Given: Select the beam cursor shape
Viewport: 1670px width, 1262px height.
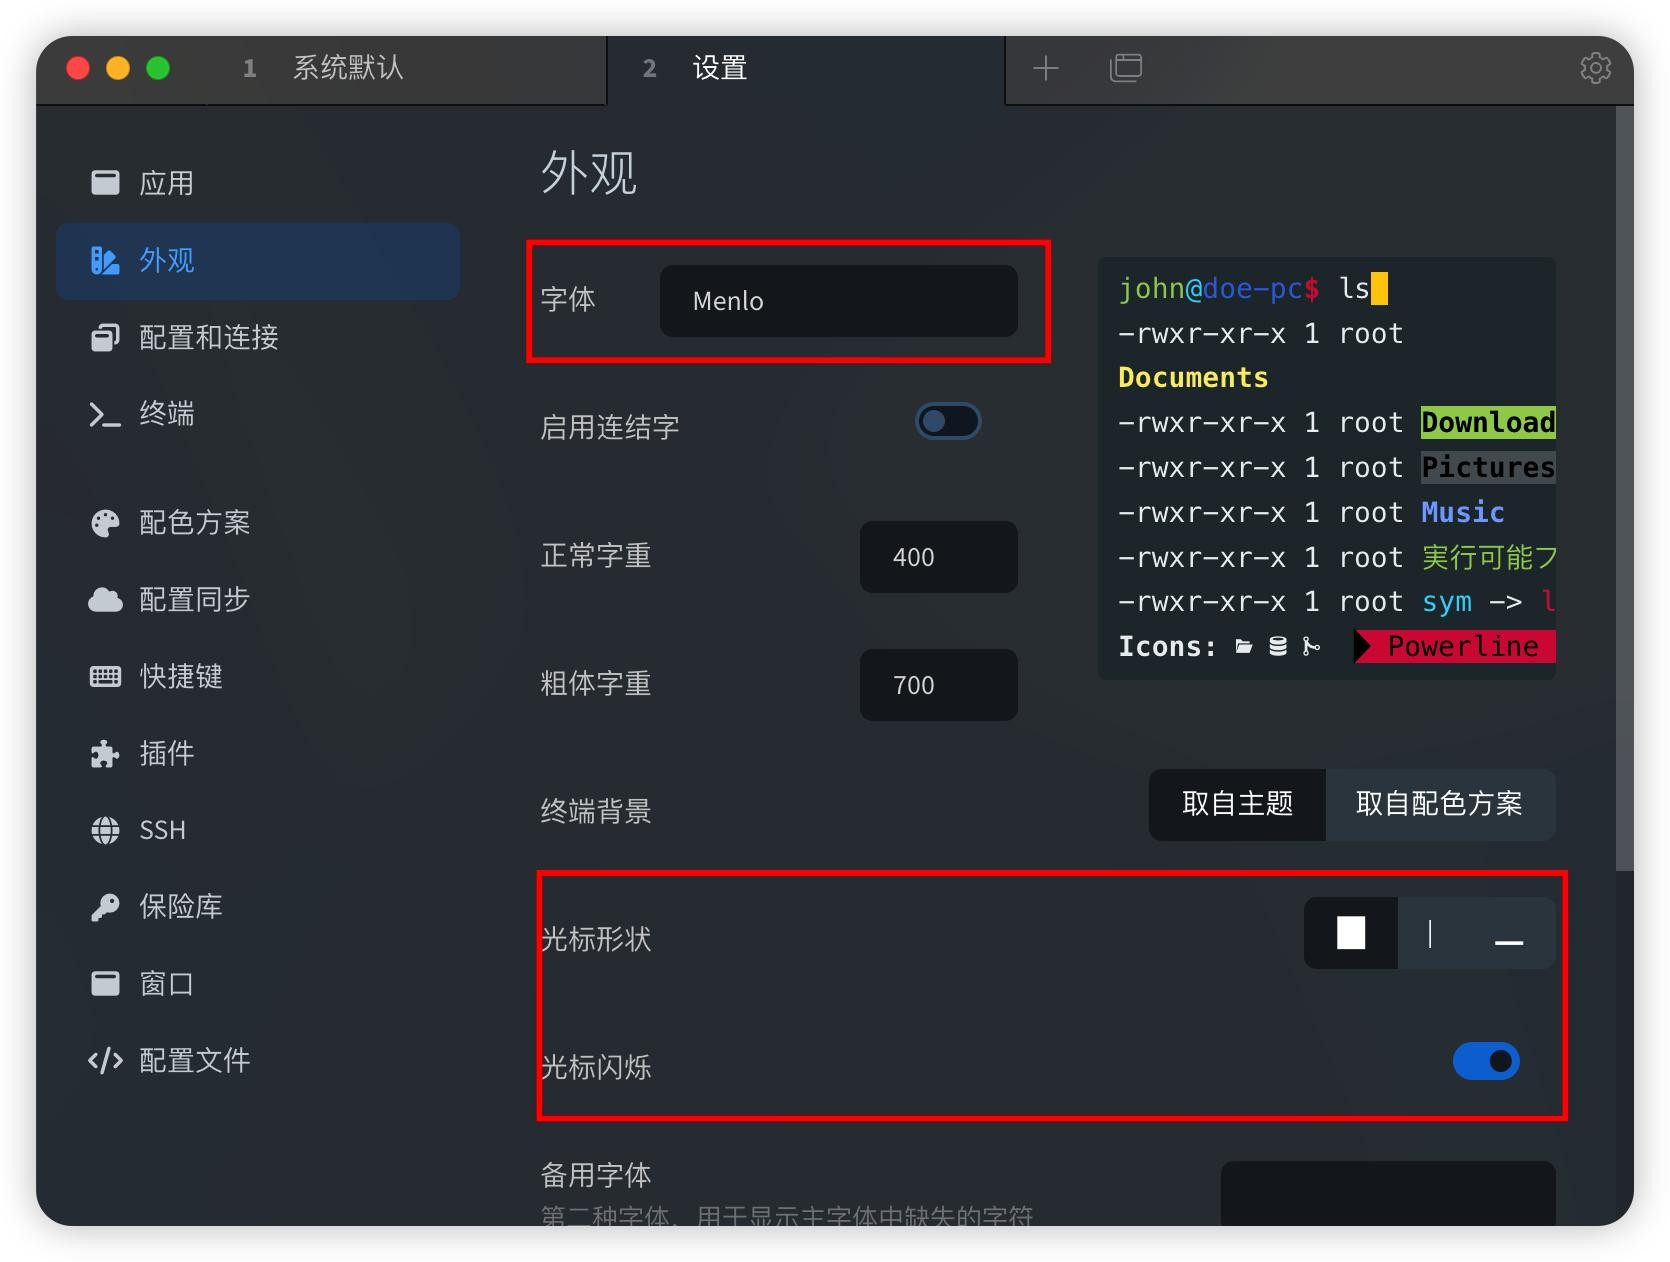Looking at the screenshot, I should (1430, 933).
